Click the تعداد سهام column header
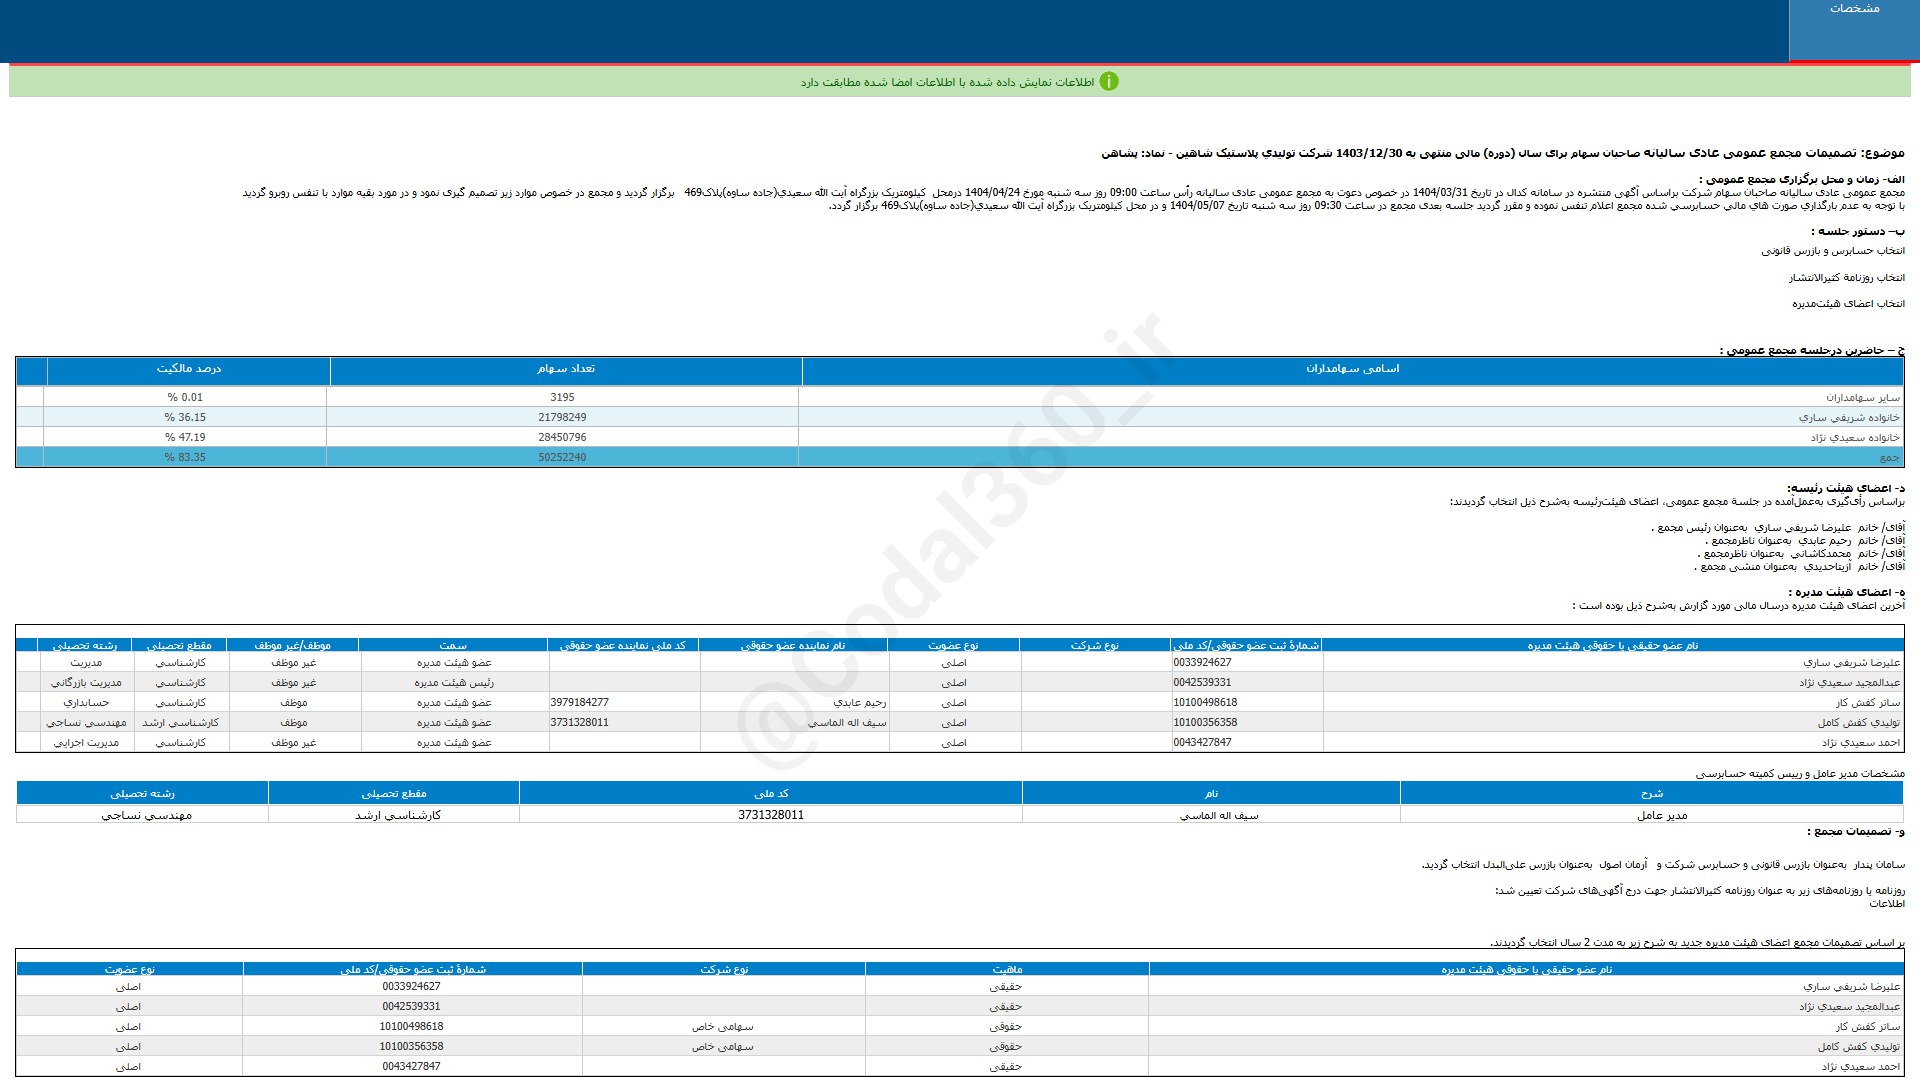Image resolution: width=1920 pixels, height=1080 pixels. point(565,369)
